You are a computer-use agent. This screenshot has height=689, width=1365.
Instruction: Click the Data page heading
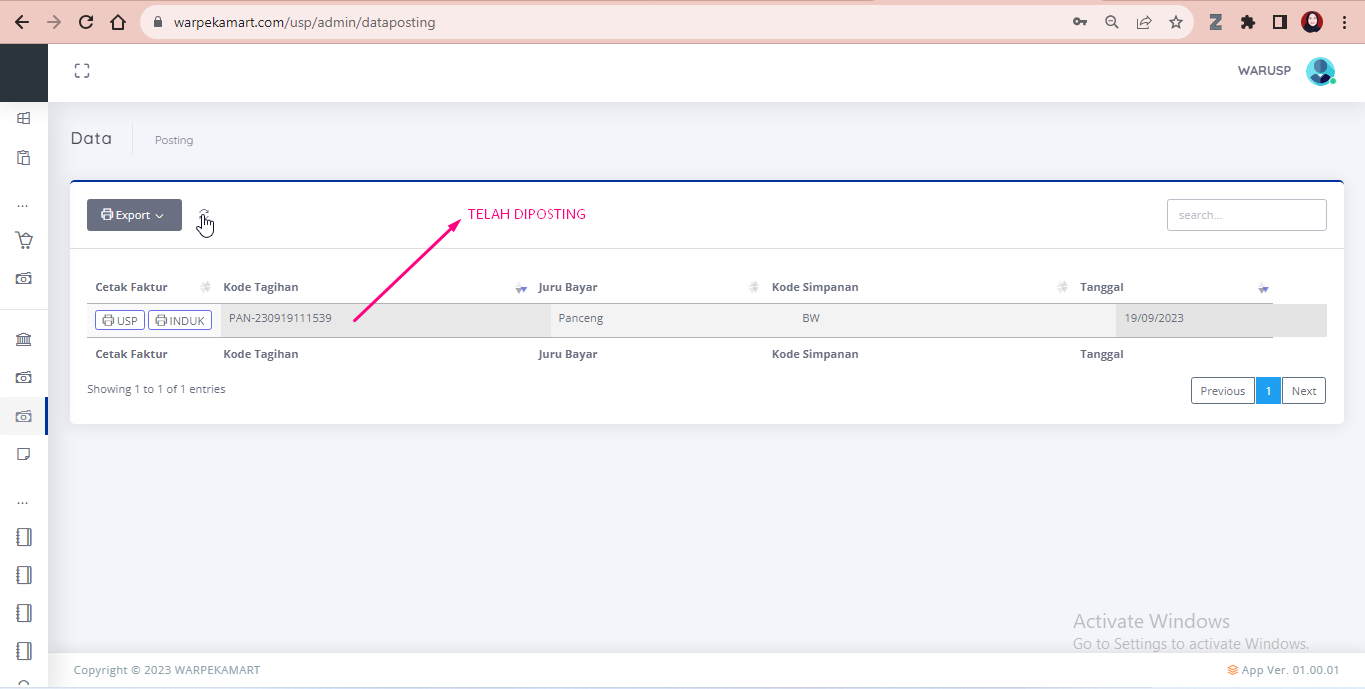coord(91,138)
